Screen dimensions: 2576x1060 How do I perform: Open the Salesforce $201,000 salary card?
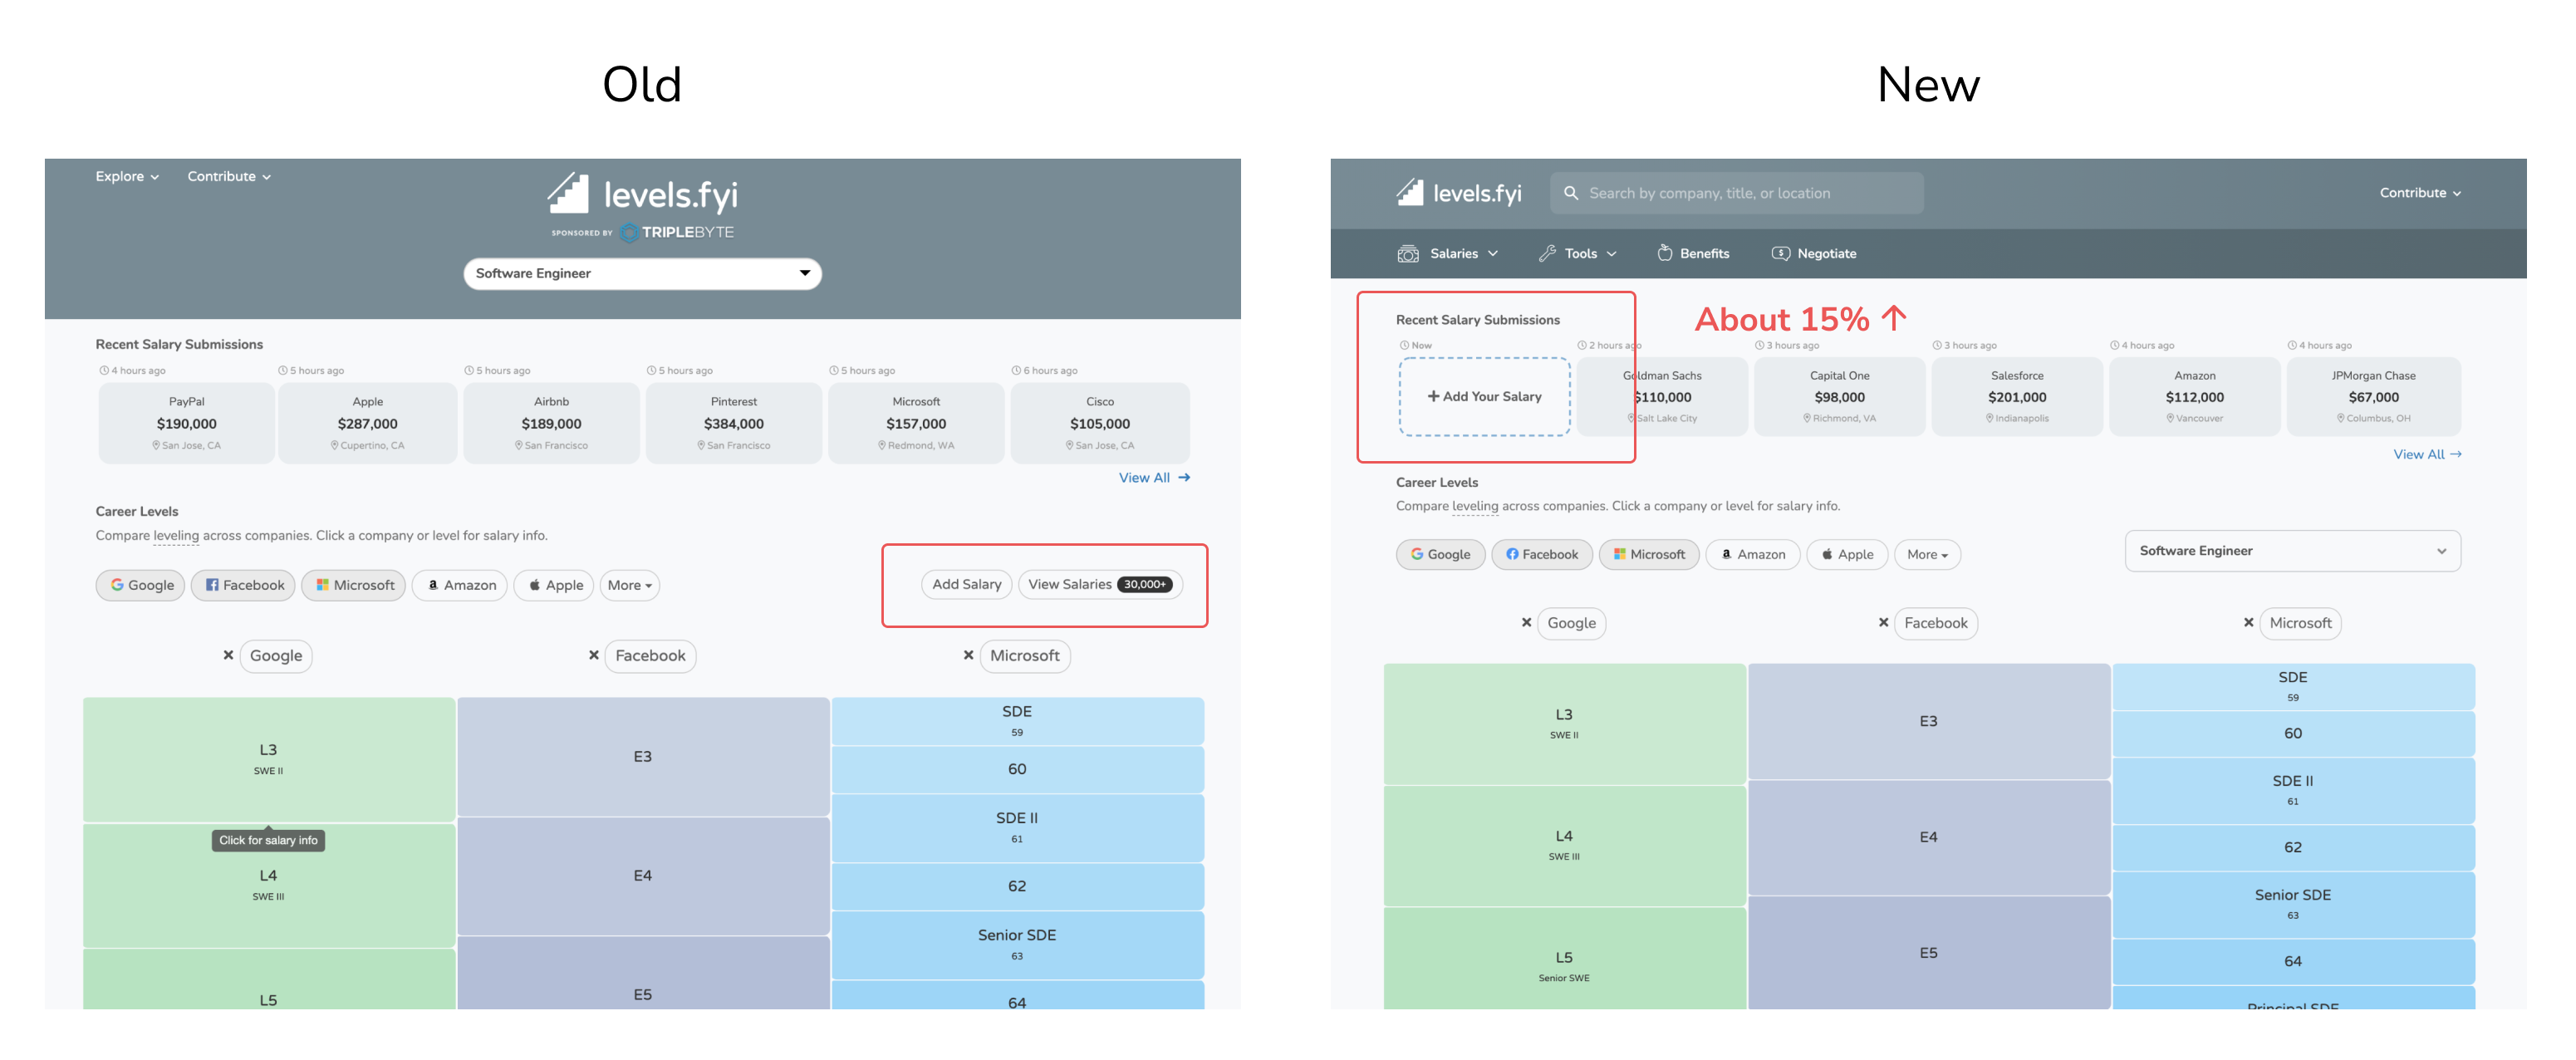[2017, 397]
